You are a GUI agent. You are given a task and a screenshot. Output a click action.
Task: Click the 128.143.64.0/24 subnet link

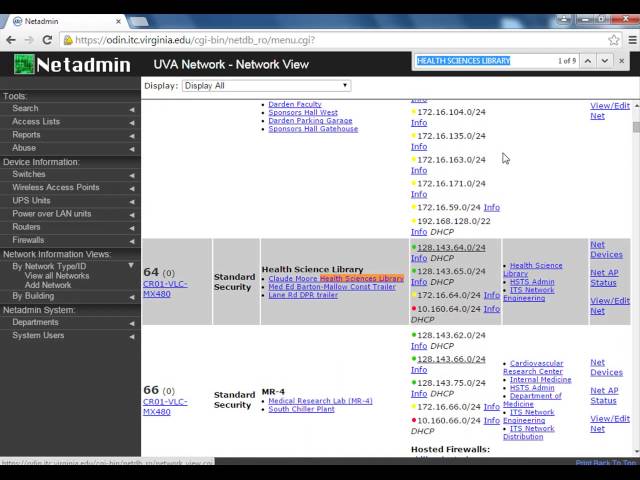coord(451,248)
